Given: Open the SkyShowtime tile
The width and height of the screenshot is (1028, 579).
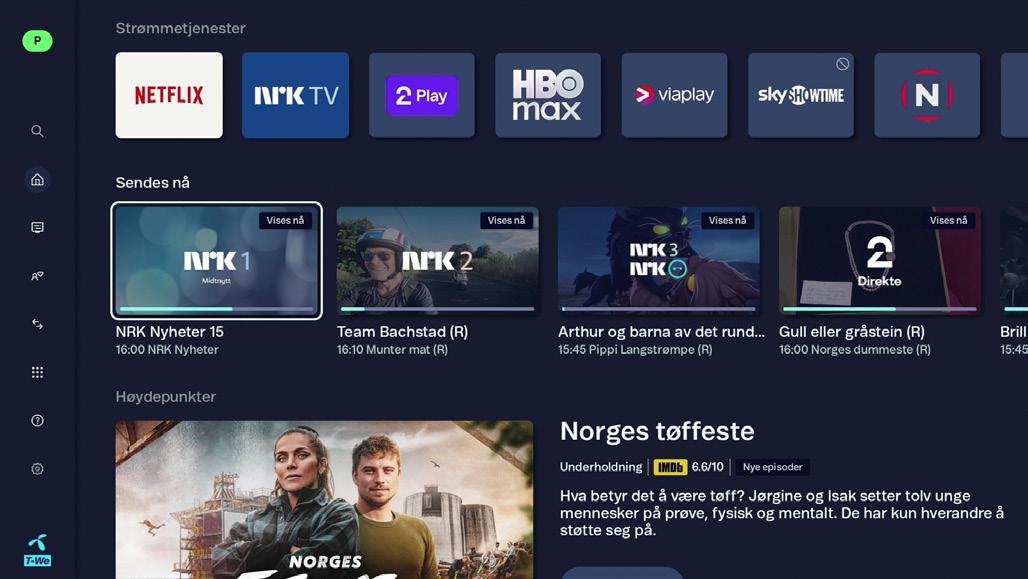Looking at the screenshot, I should pyautogui.click(x=801, y=95).
